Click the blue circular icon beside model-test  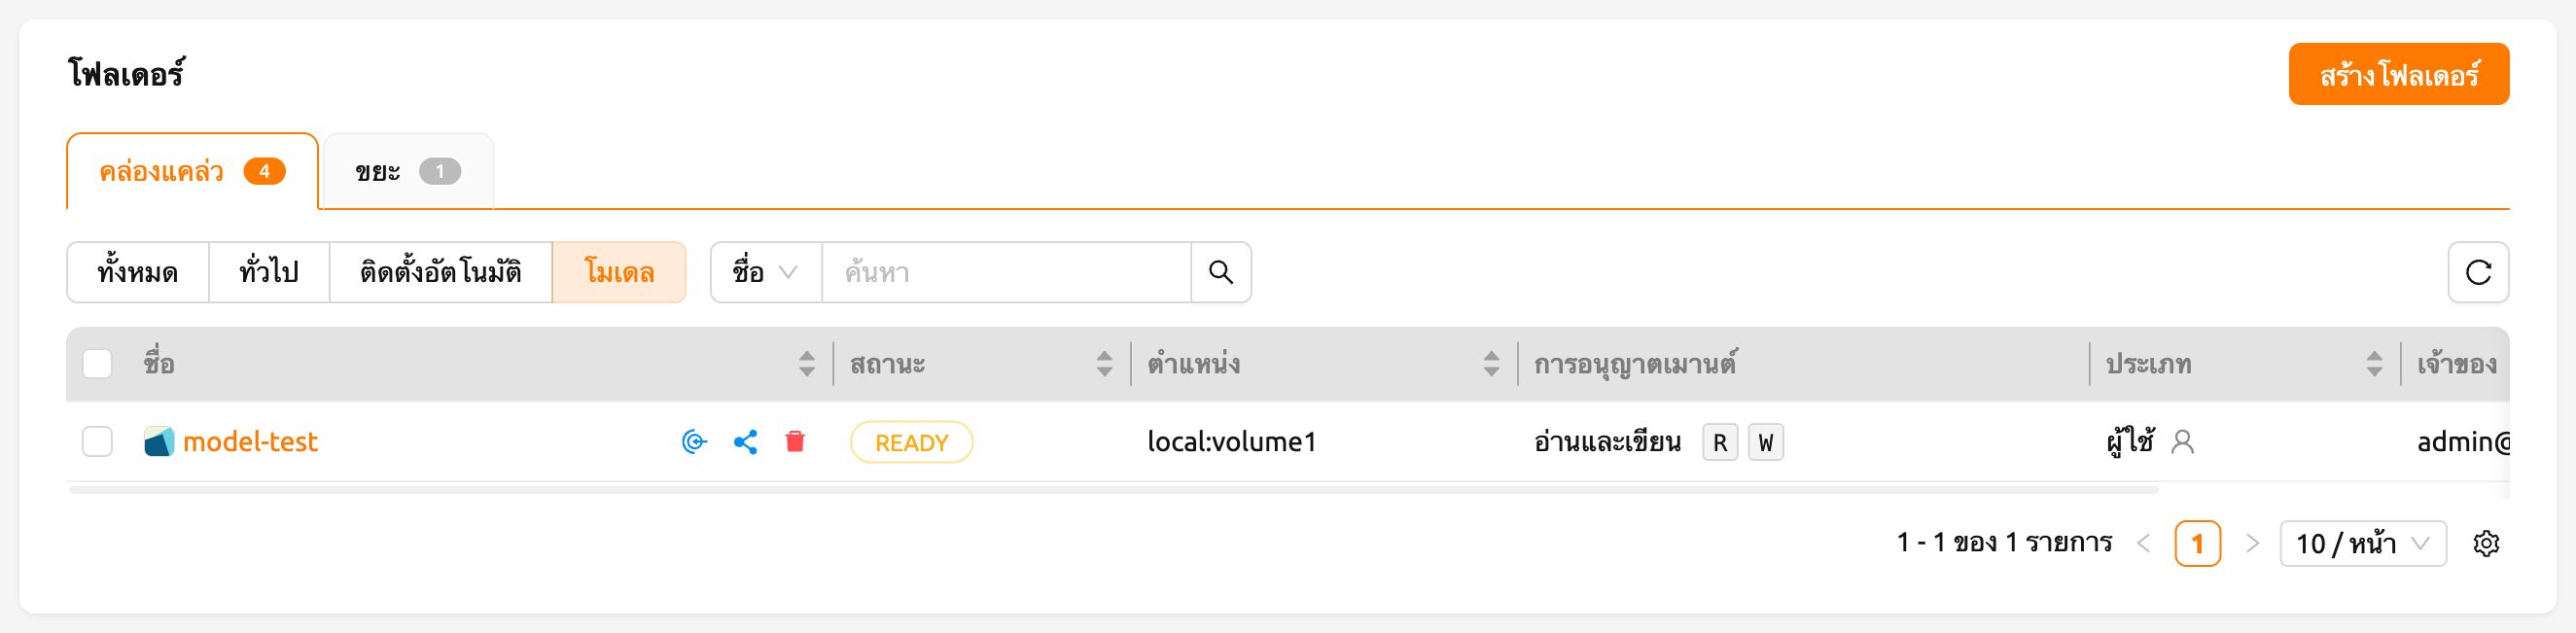pos(694,442)
